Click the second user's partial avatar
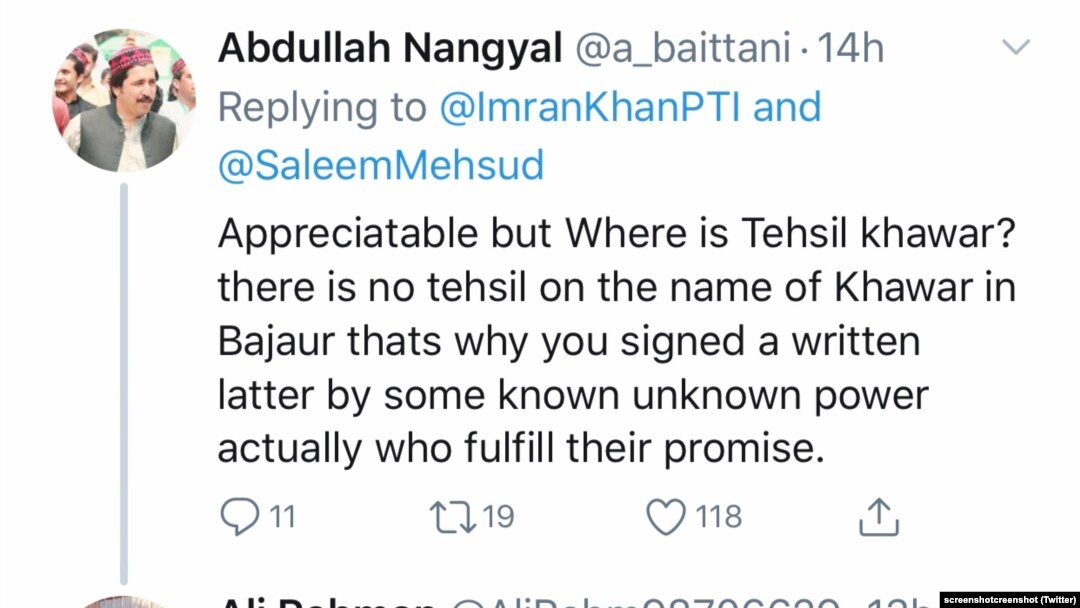The width and height of the screenshot is (1080, 608). 124,602
